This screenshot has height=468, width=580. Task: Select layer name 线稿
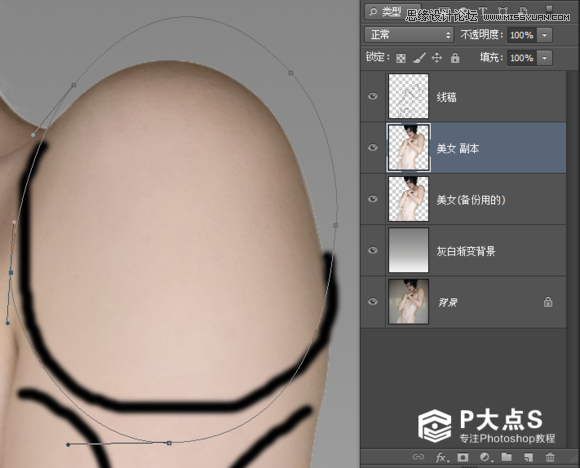click(446, 97)
